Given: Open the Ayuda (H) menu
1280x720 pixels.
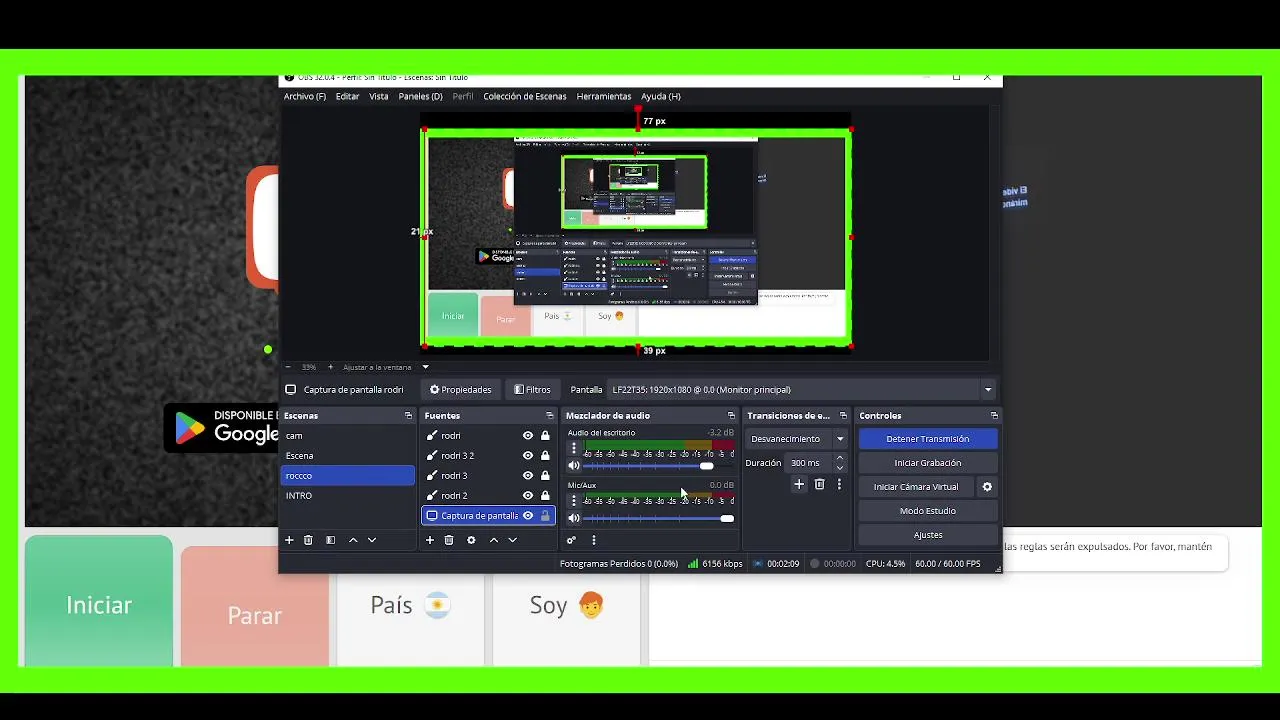Looking at the screenshot, I should click(x=661, y=97).
